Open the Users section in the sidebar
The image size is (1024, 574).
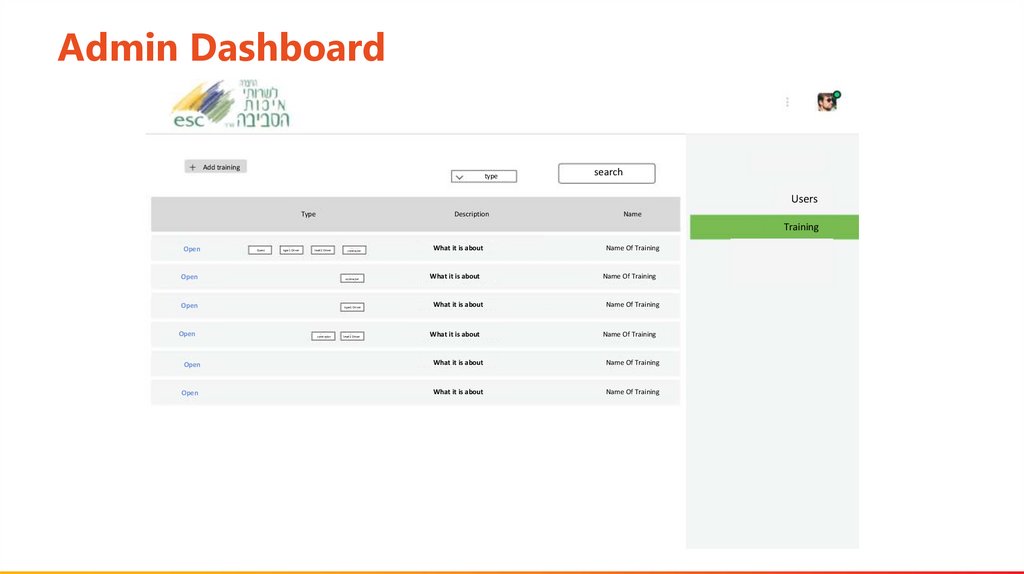804,199
